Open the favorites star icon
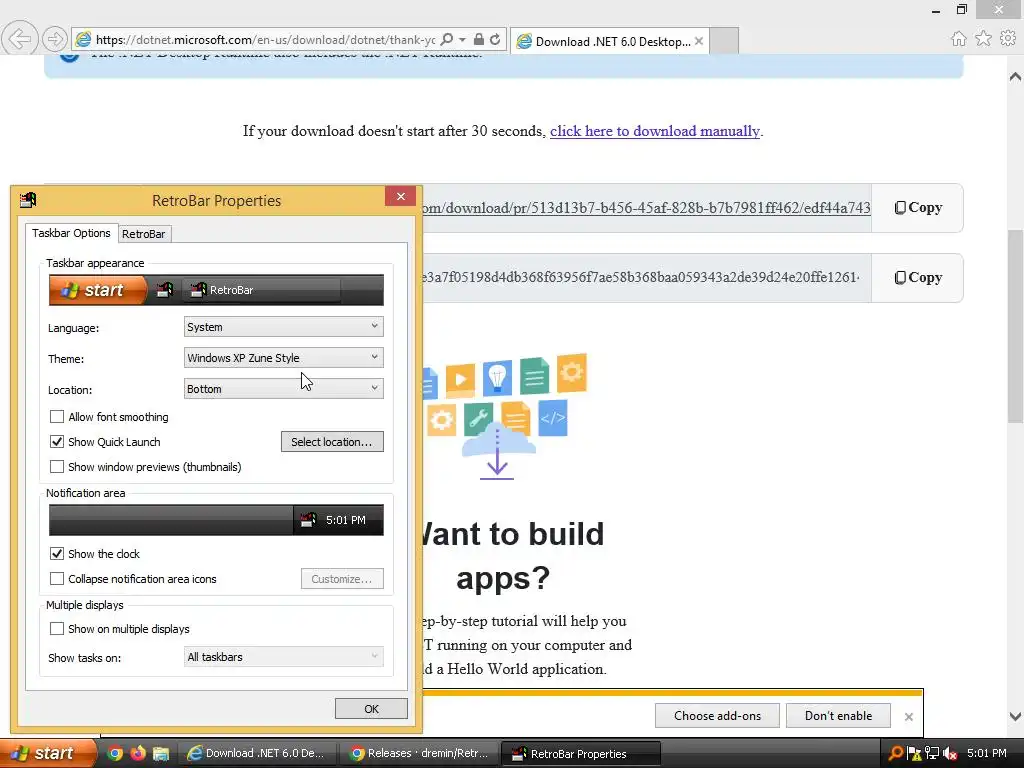Viewport: 1024px width, 768px height. [x=983, y=39]
